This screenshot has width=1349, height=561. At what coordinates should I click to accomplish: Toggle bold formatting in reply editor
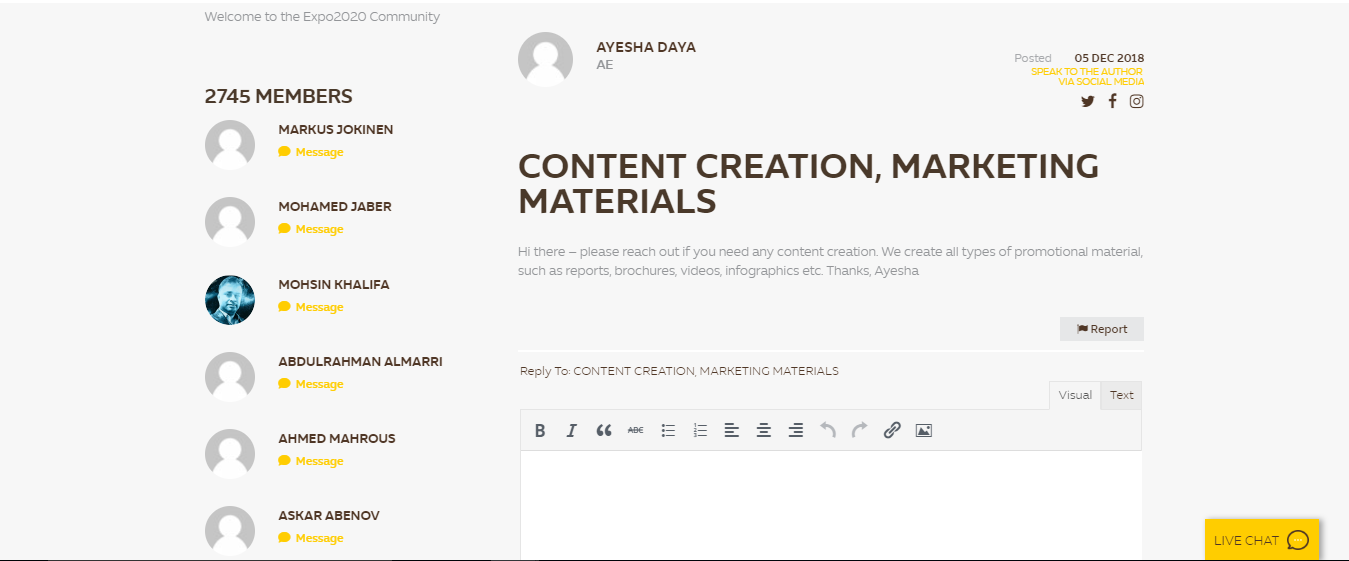[540, 431]
